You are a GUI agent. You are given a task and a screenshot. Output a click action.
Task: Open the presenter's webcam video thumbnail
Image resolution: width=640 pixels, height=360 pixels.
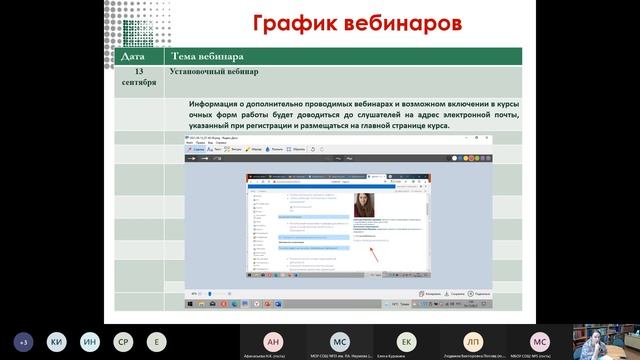(607, 342)
